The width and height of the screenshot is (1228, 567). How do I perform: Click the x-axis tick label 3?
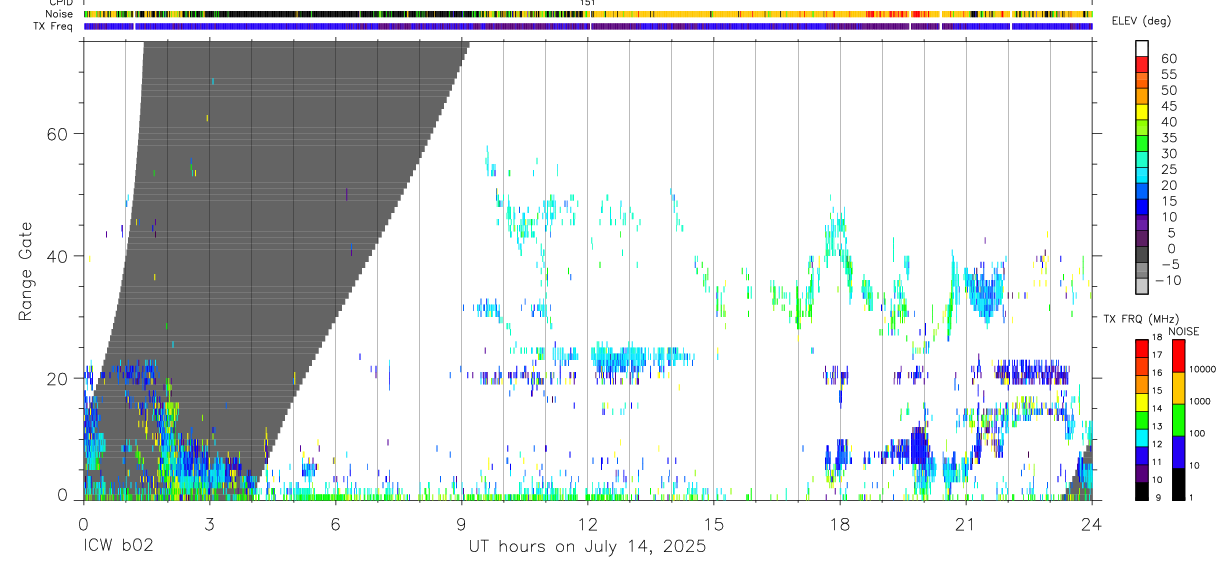click(209, 524)
